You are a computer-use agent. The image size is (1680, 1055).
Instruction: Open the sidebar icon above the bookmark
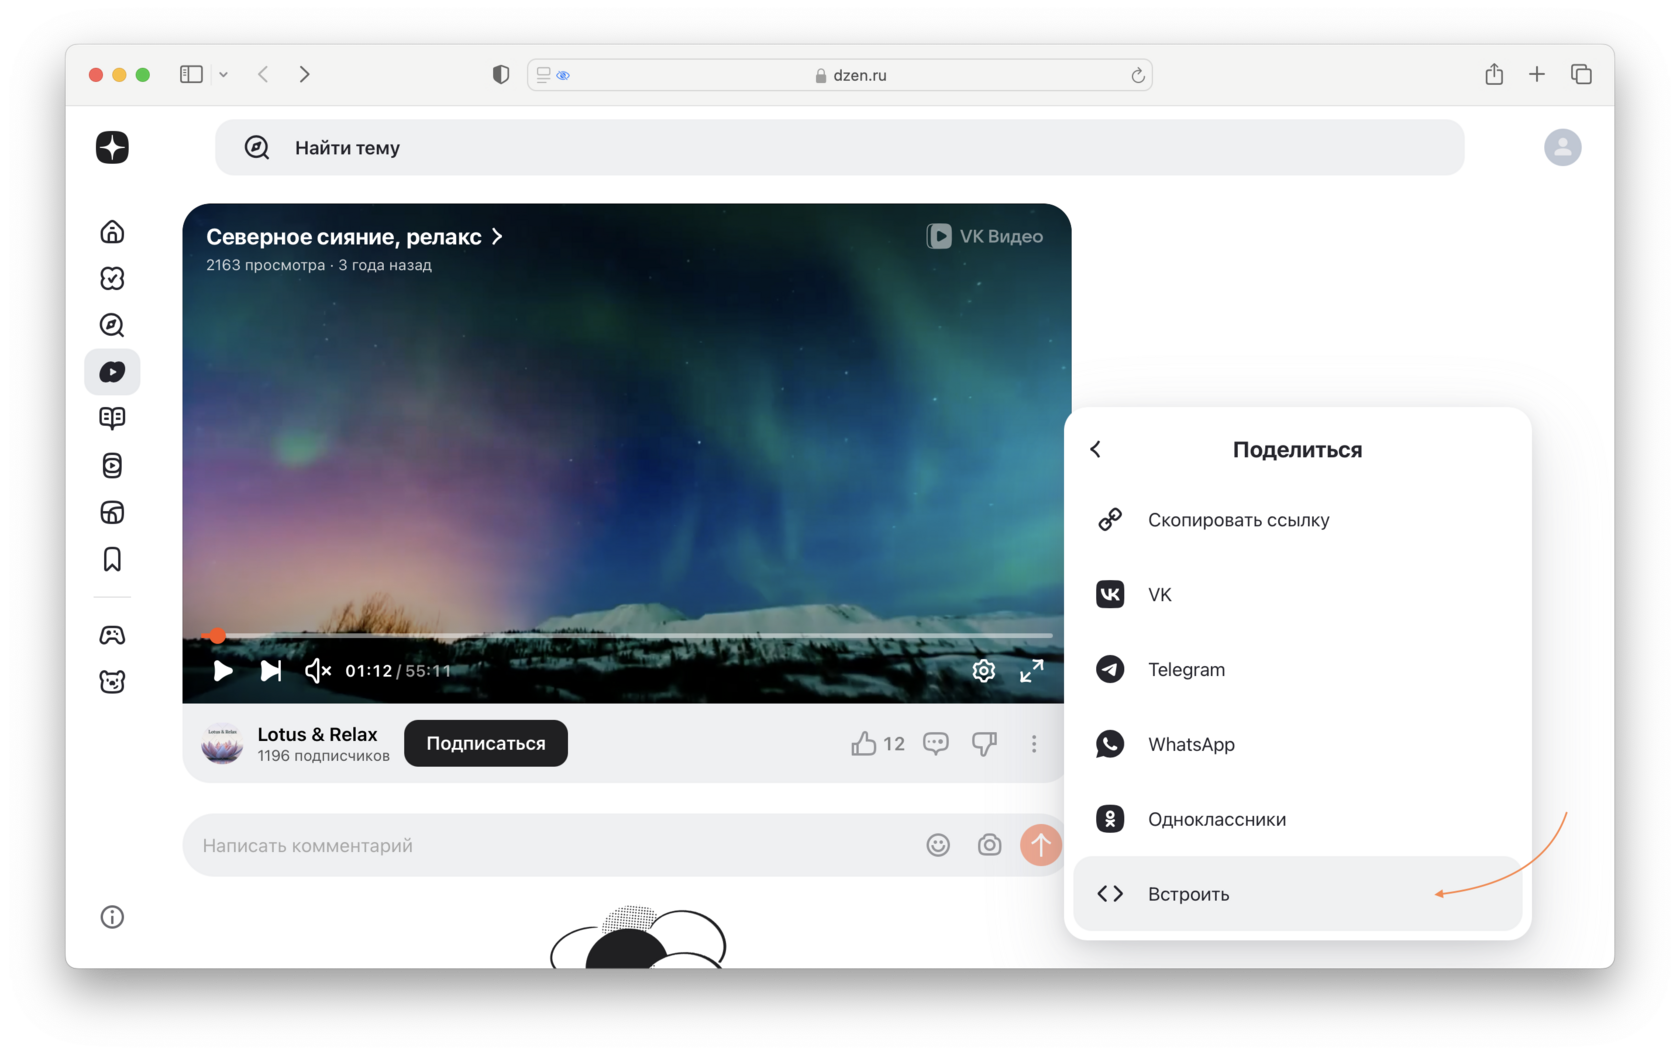[112, 512]
